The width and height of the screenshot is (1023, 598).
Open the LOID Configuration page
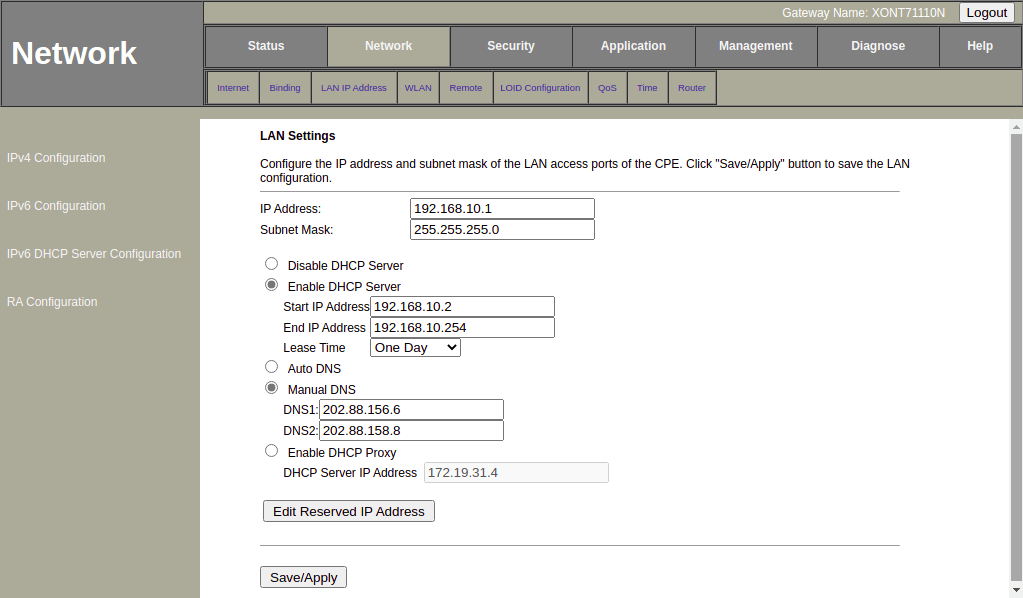tap(540, 87)
